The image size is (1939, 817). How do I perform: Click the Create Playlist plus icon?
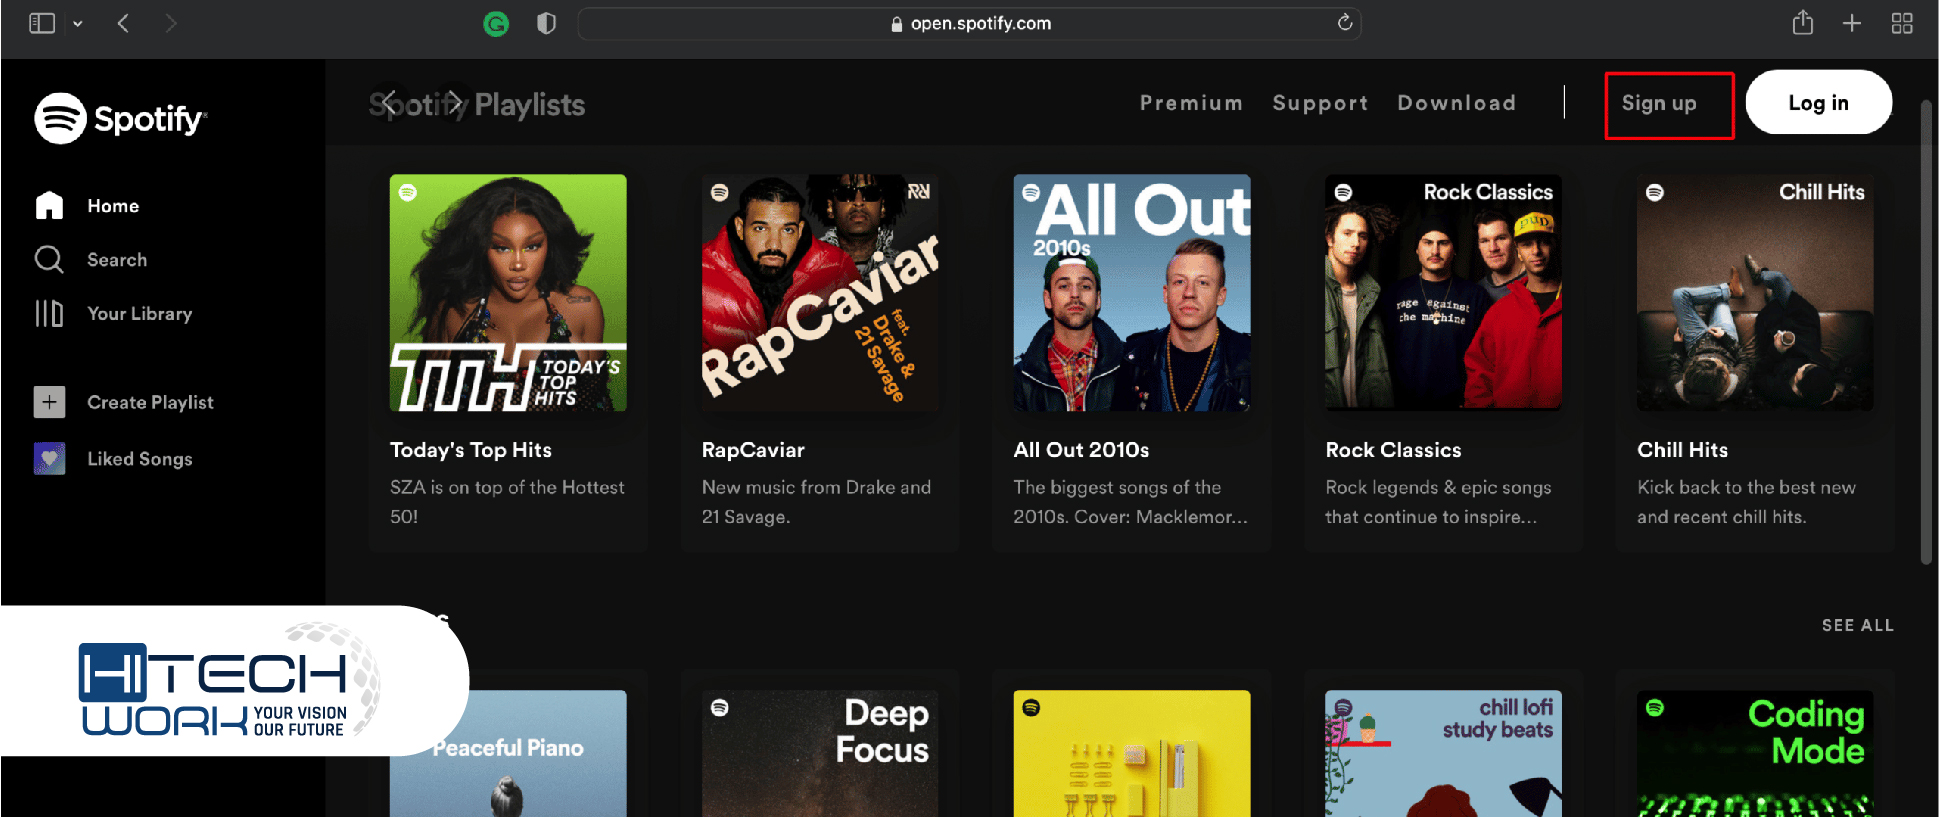click(x=49, y=402)
